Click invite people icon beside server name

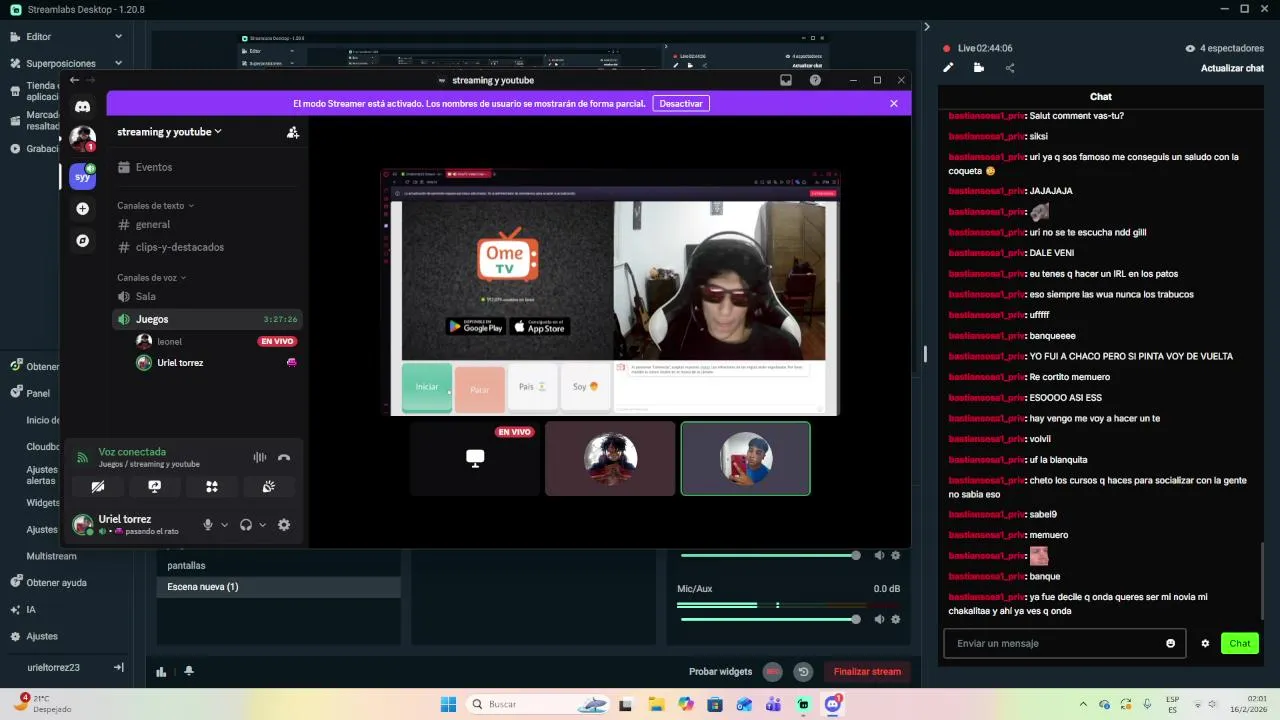(x=293, y=132)
